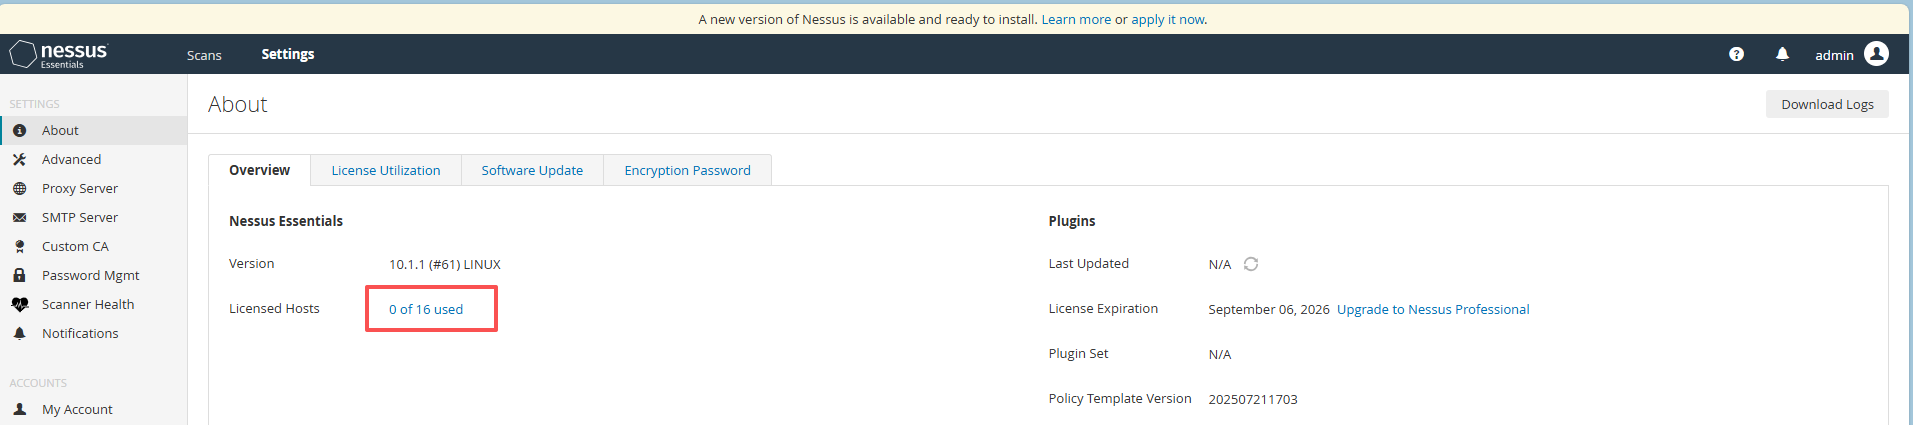Click the Nessus Essentials logo
Screen dimensions: 1913x425
click(x=58, y=54)
